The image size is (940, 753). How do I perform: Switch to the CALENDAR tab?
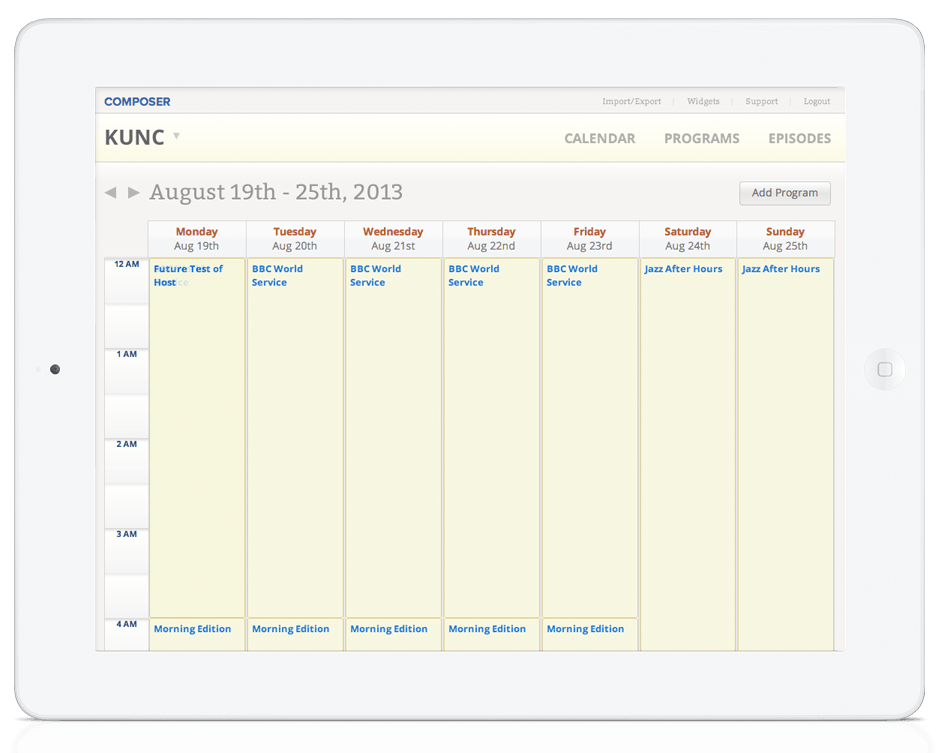599,139
